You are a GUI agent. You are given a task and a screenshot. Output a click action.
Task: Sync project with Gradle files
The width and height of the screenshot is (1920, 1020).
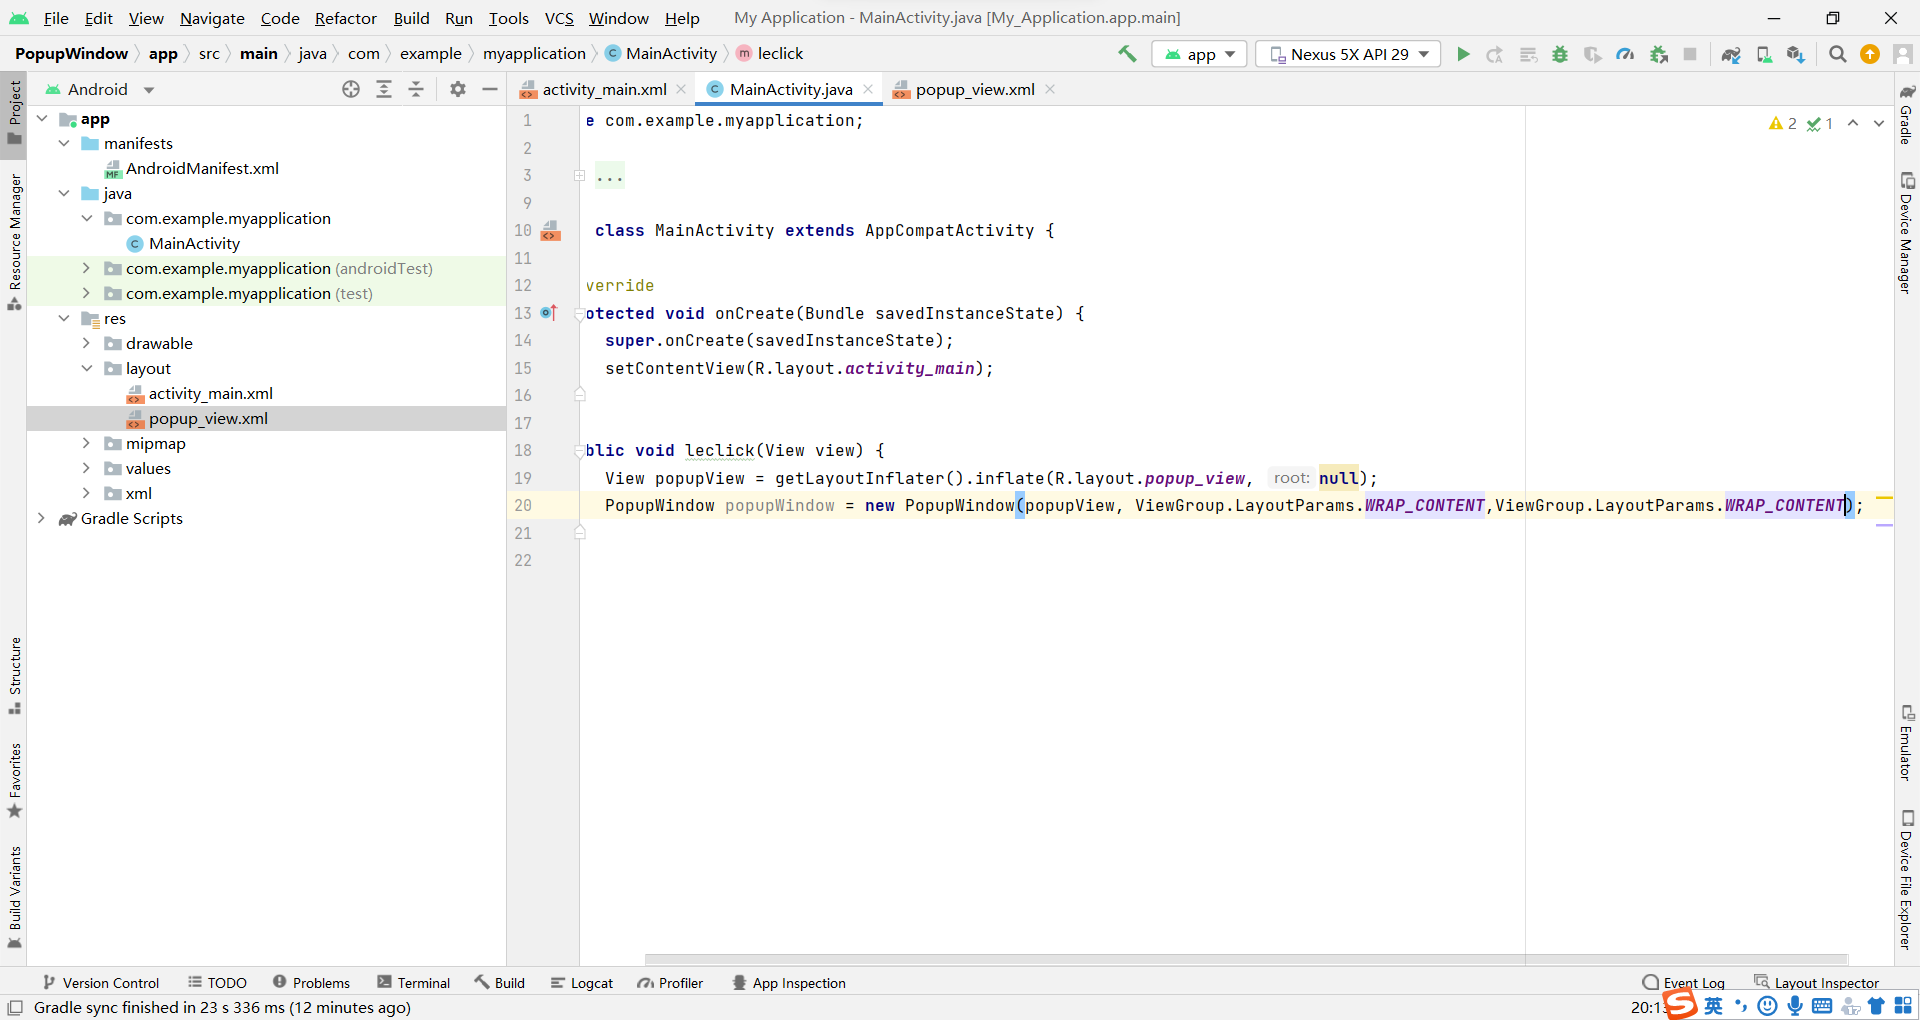[1731, 54]
